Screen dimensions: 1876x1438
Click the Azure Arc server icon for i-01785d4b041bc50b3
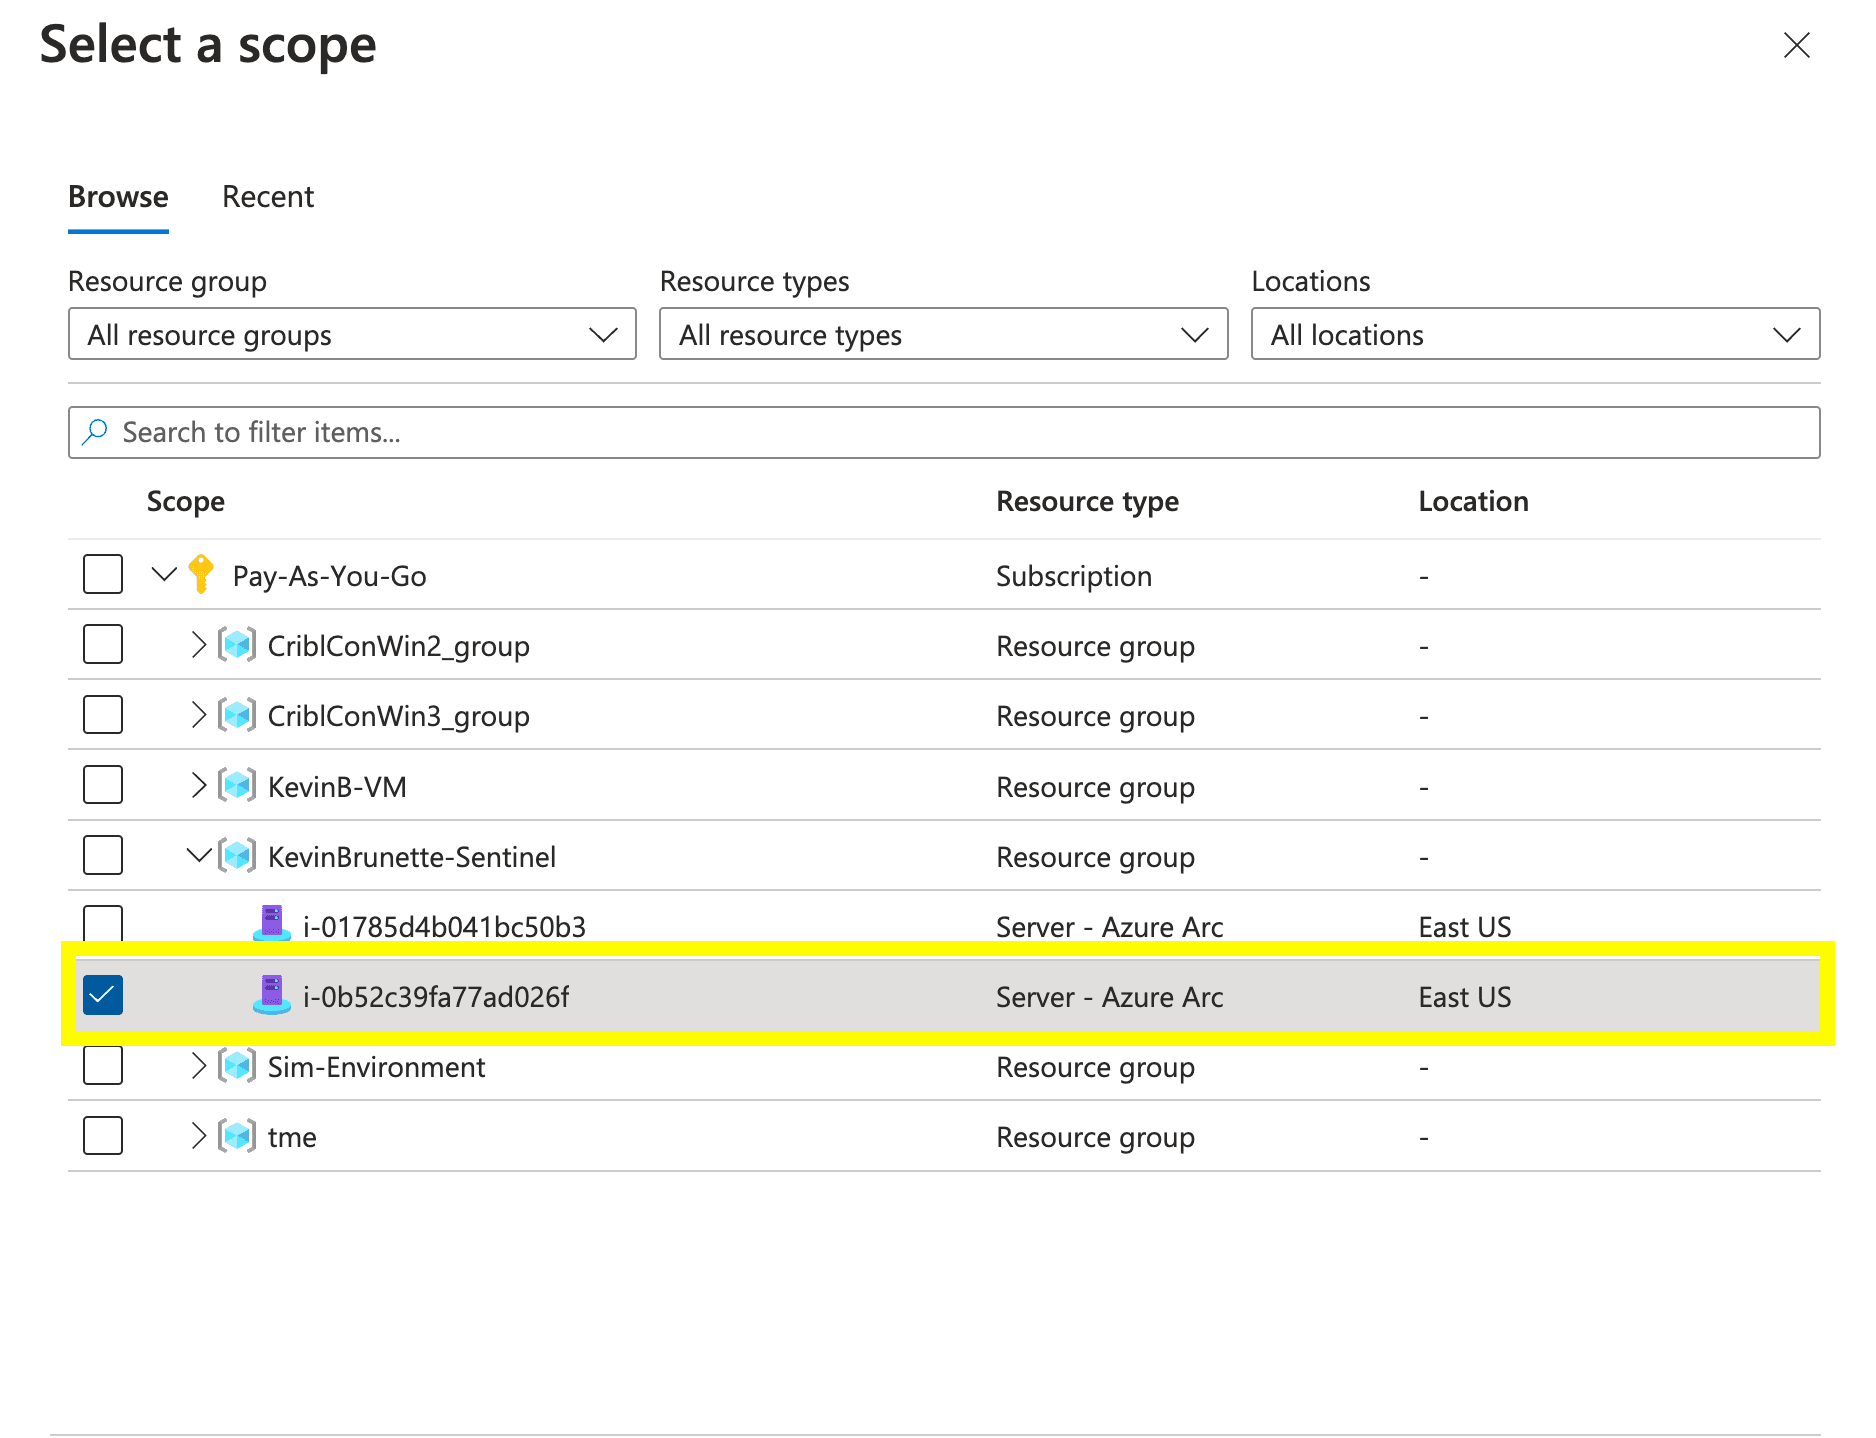[271, 924]
